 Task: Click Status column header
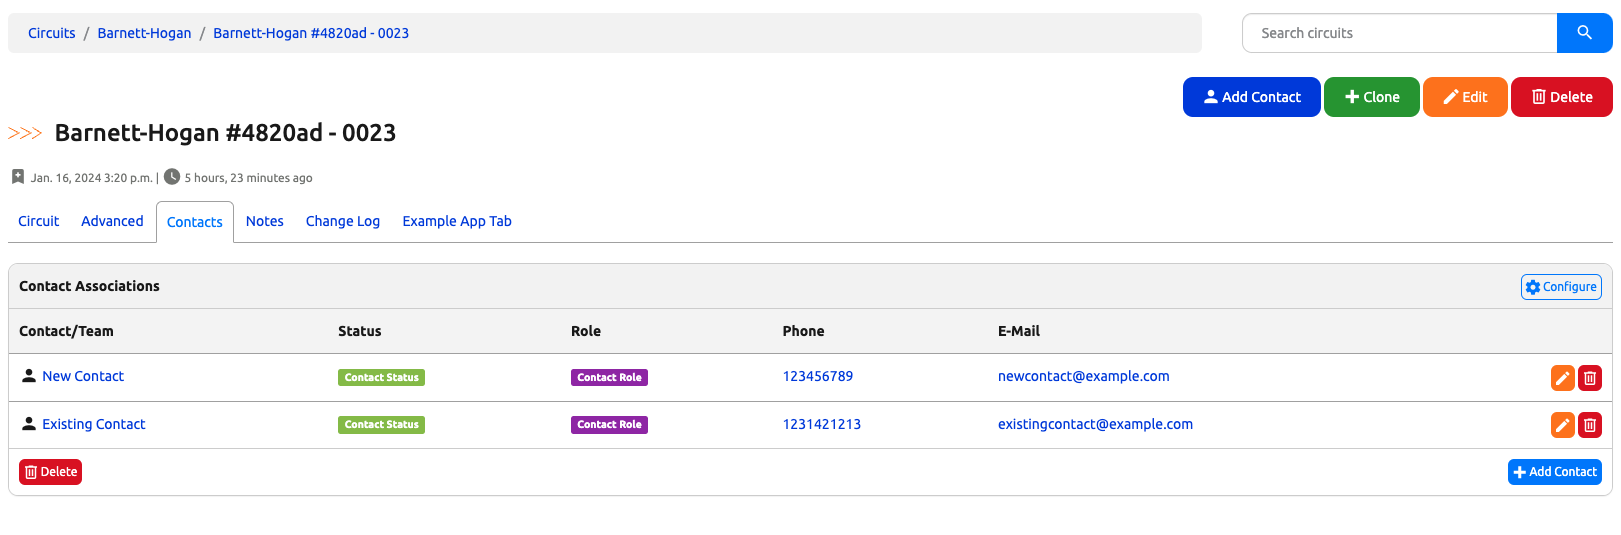click(x=360, y=331)
